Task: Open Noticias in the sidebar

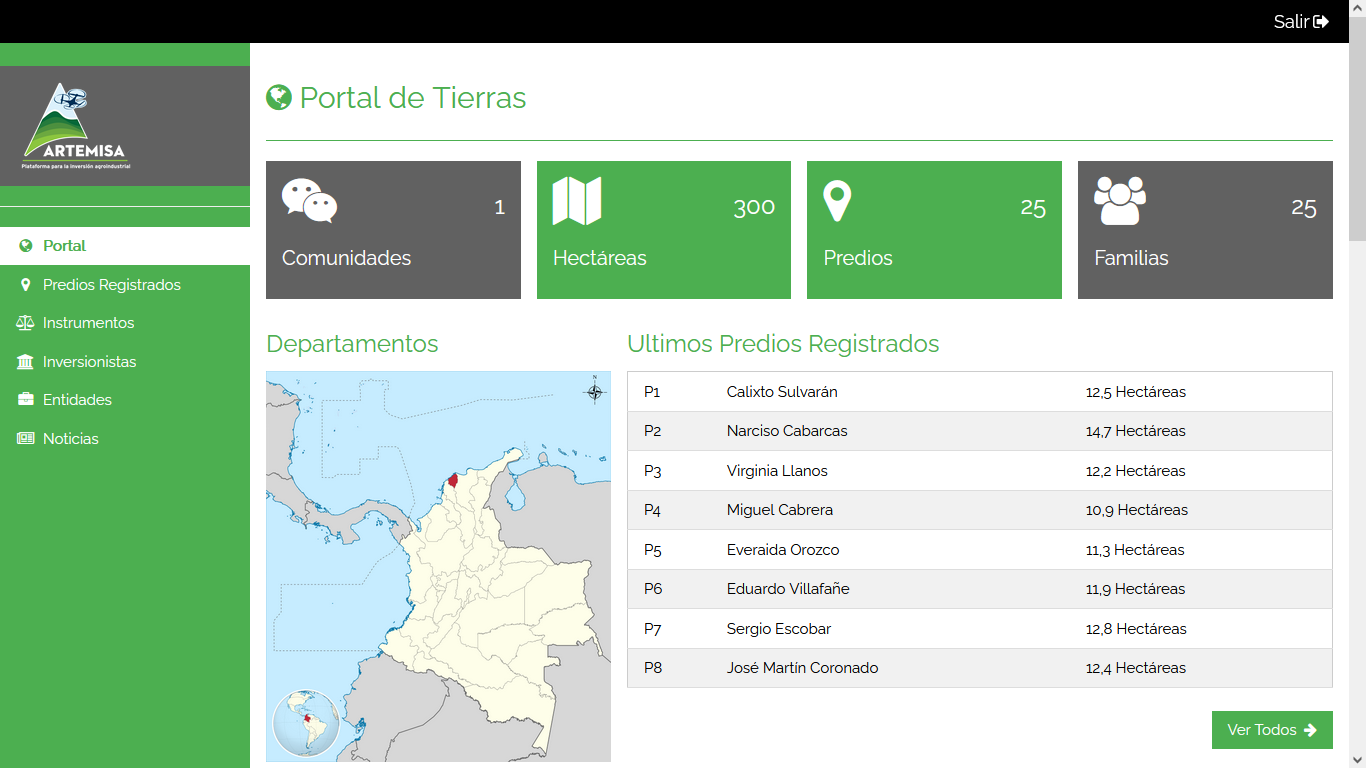Action: click(x=125, y=439)
